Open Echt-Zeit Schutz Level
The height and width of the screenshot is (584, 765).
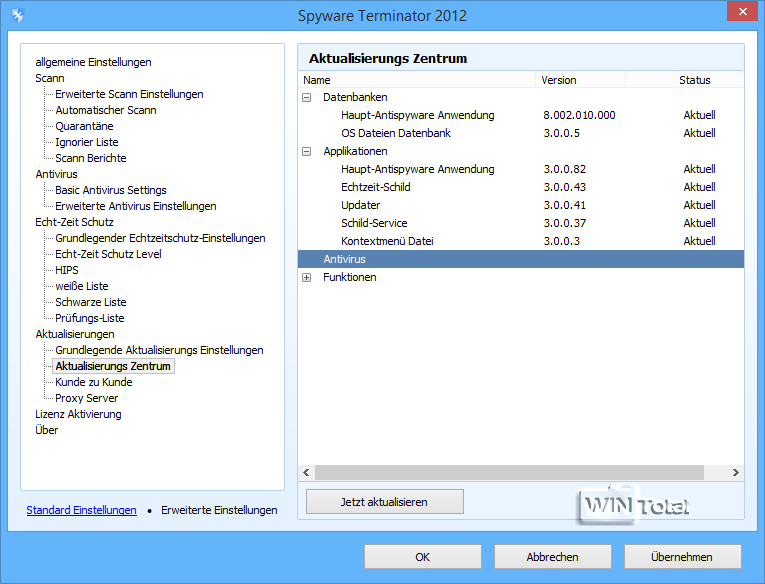tap(108, 254)
